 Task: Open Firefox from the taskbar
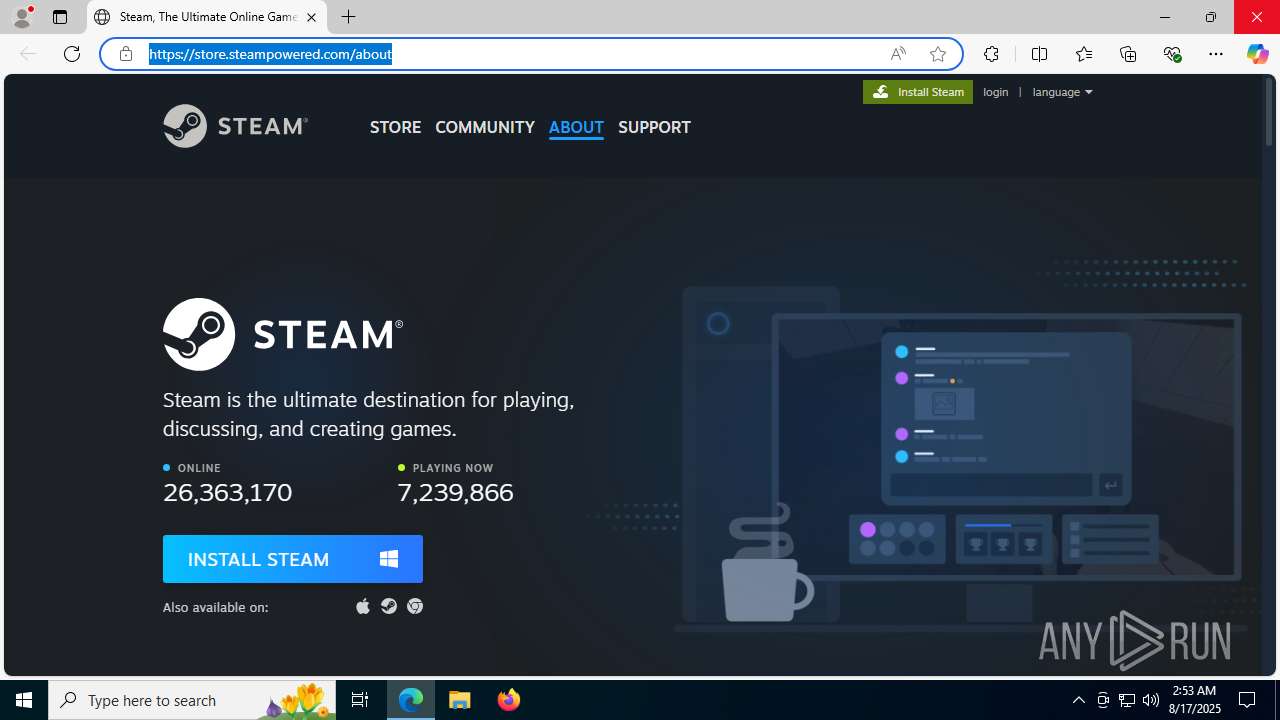click(509, 700)
